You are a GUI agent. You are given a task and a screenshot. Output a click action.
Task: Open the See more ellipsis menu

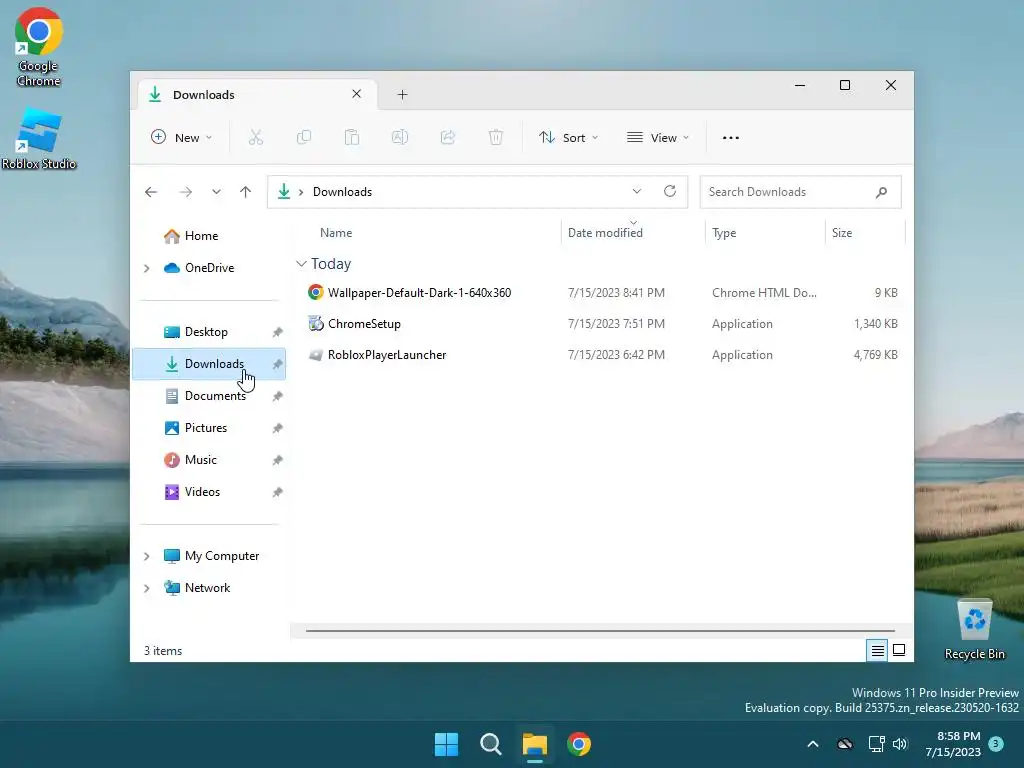(731, 138)
